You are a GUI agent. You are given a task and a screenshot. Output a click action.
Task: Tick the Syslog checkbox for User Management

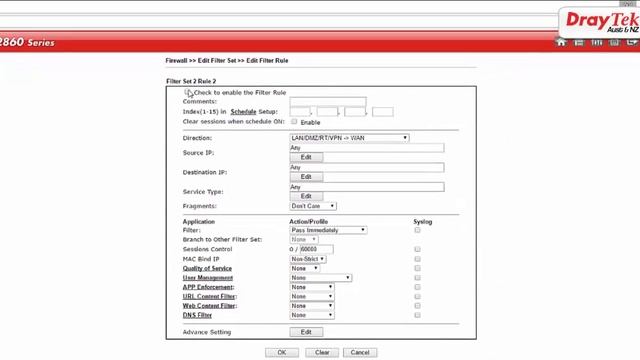point(417,278)
